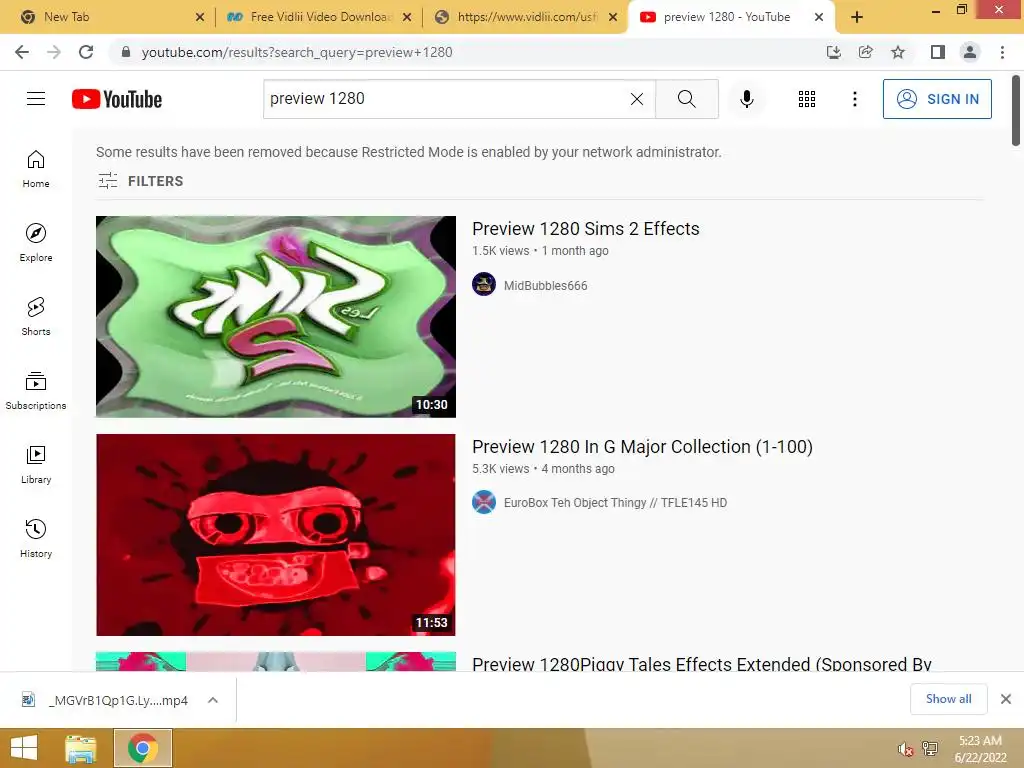Open the EuroBox Teh Object Thingy channel avatar
This screenshot has width=1024, height=768.
(x=484, y=502)
